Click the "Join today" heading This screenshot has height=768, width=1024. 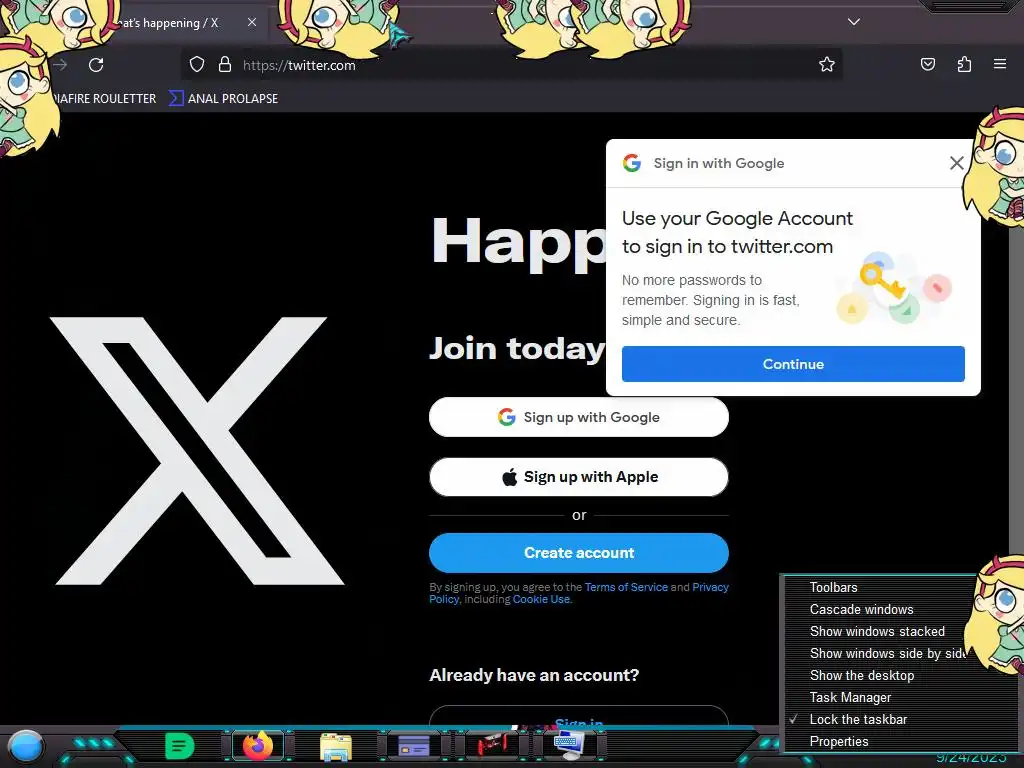[x=517, y=349]
